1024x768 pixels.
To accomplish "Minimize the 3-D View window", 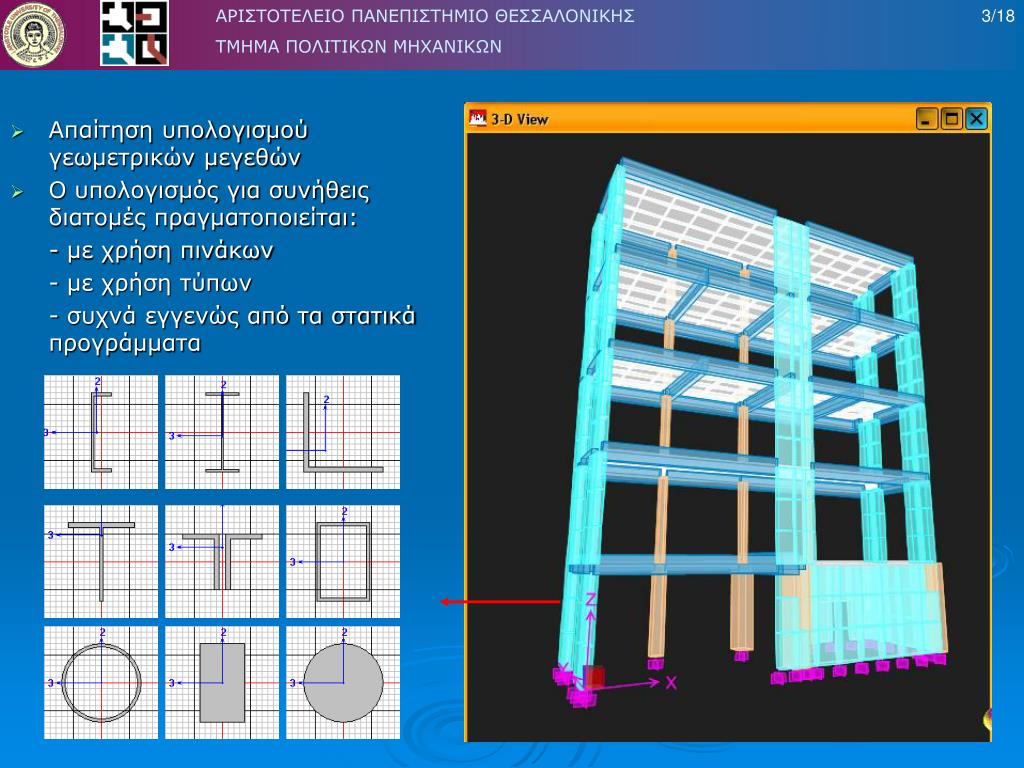I will (x=926, y=120).
